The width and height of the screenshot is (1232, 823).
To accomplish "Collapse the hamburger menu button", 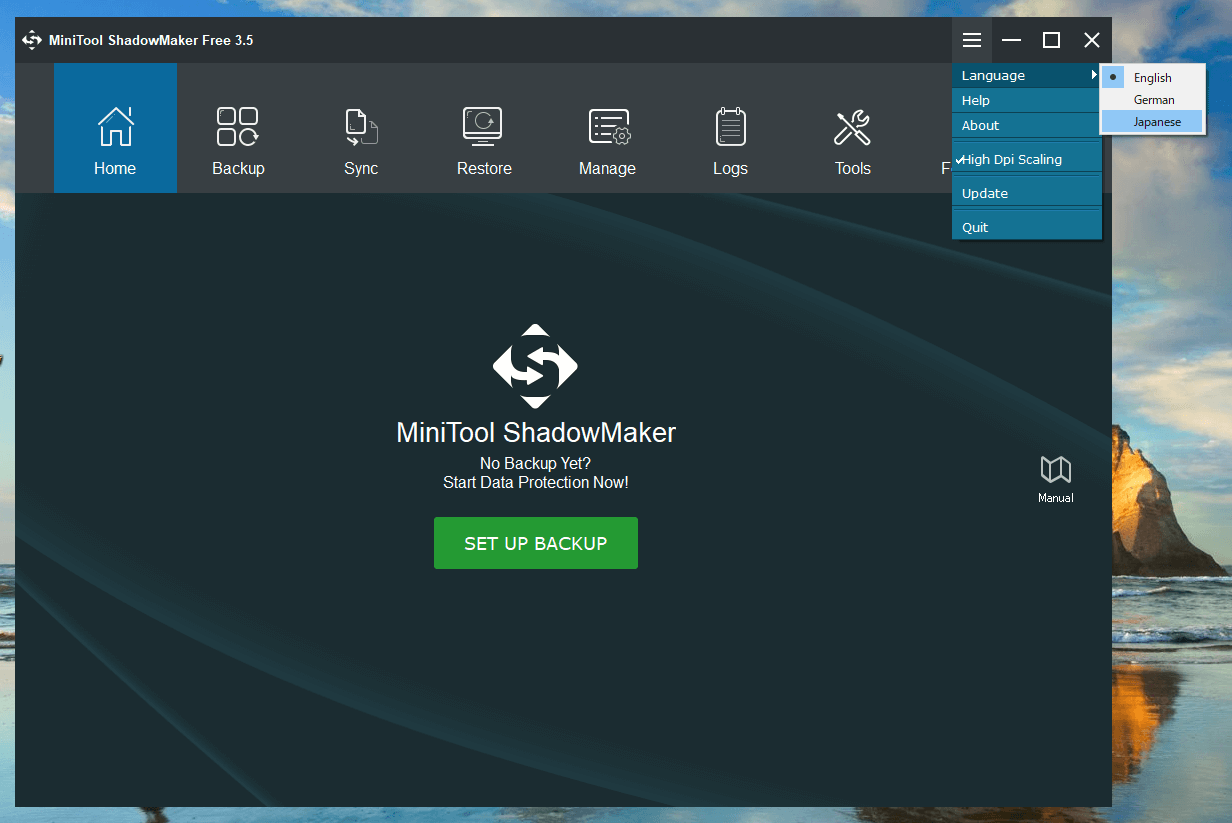I will [972, 40].
